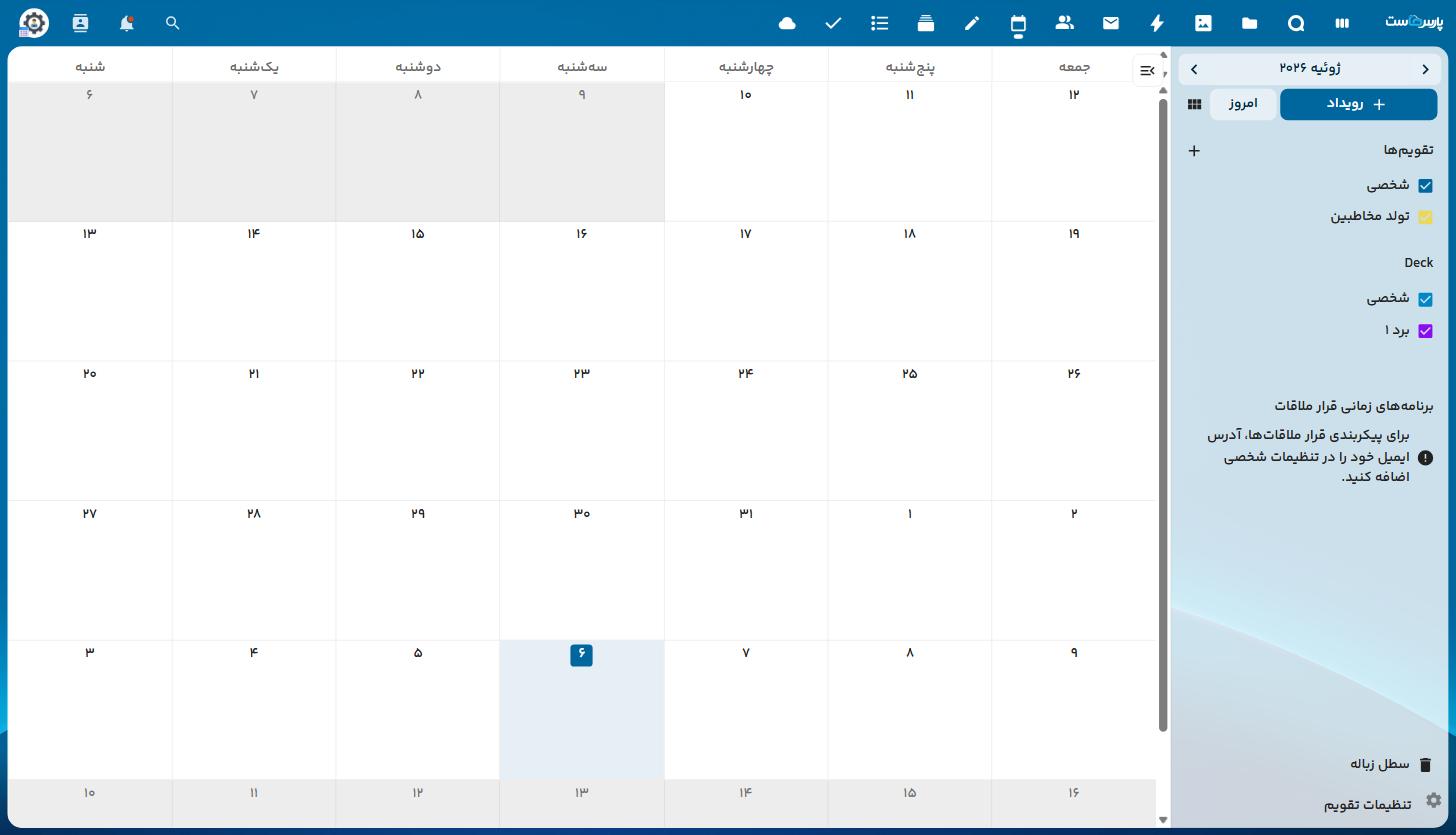The height and width of the screenshot is (835, 1456).
Task: Collapse the navigation sidebar toggle
Action: (1147, 70)
